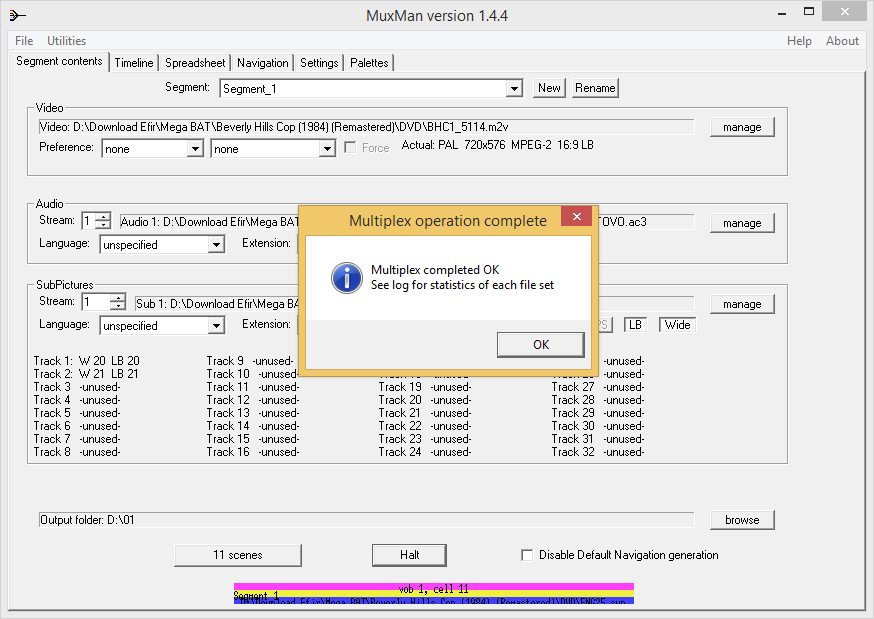Enable Disable Default Navigation generation checkbox
The height and width of the screenshot is (619, 874).
(x=527, y=555)
